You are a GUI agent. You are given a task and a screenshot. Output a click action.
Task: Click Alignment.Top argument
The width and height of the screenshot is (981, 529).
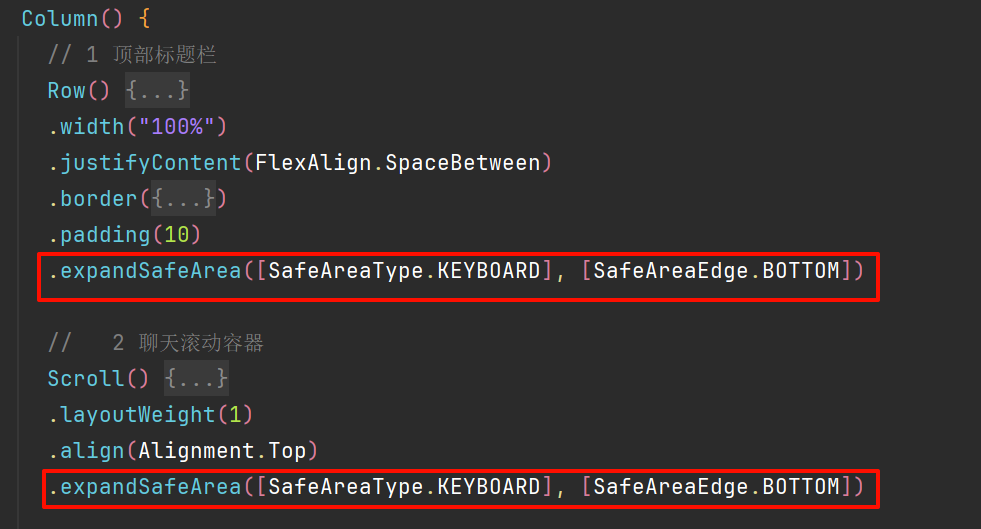[x=222, y=451]
